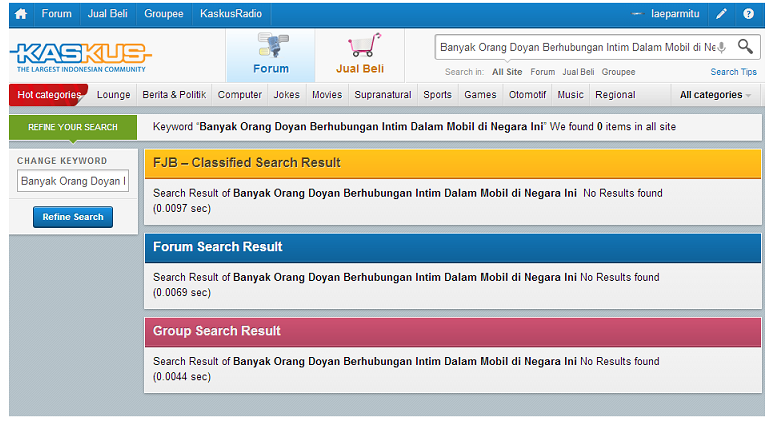The height and width of the screenshot is (427, 775).
Task: Click the Group Search Result header
Action: (453, 332)
